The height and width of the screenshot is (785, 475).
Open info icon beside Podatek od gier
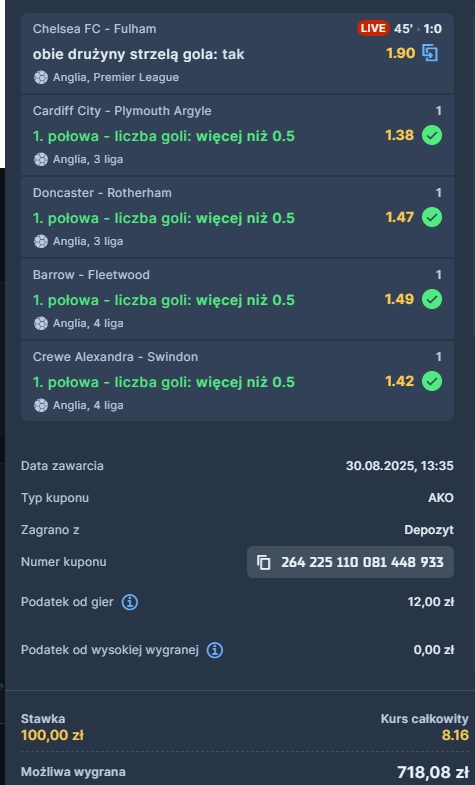(x=130, y=602)
